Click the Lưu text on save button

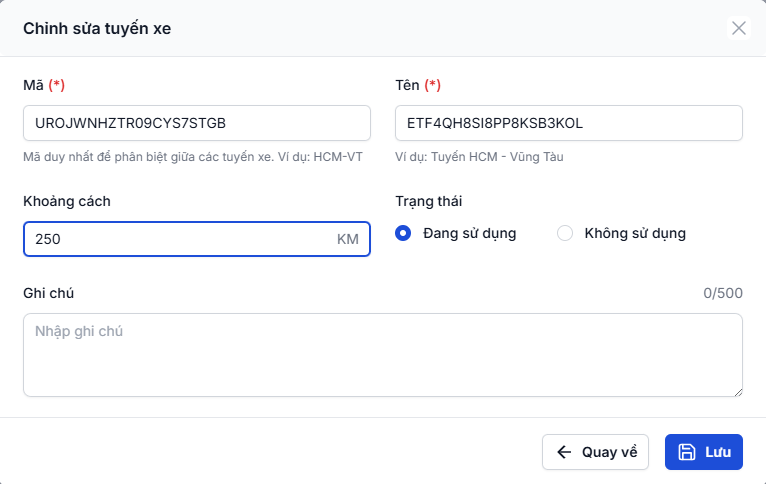(718, 452)
